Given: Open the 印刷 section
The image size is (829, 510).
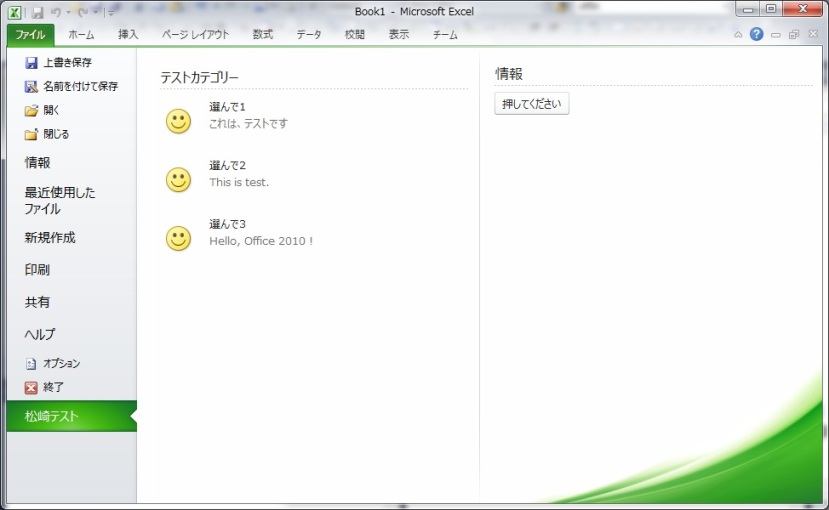Looking at the screenshot, I should tap(37, 270).
